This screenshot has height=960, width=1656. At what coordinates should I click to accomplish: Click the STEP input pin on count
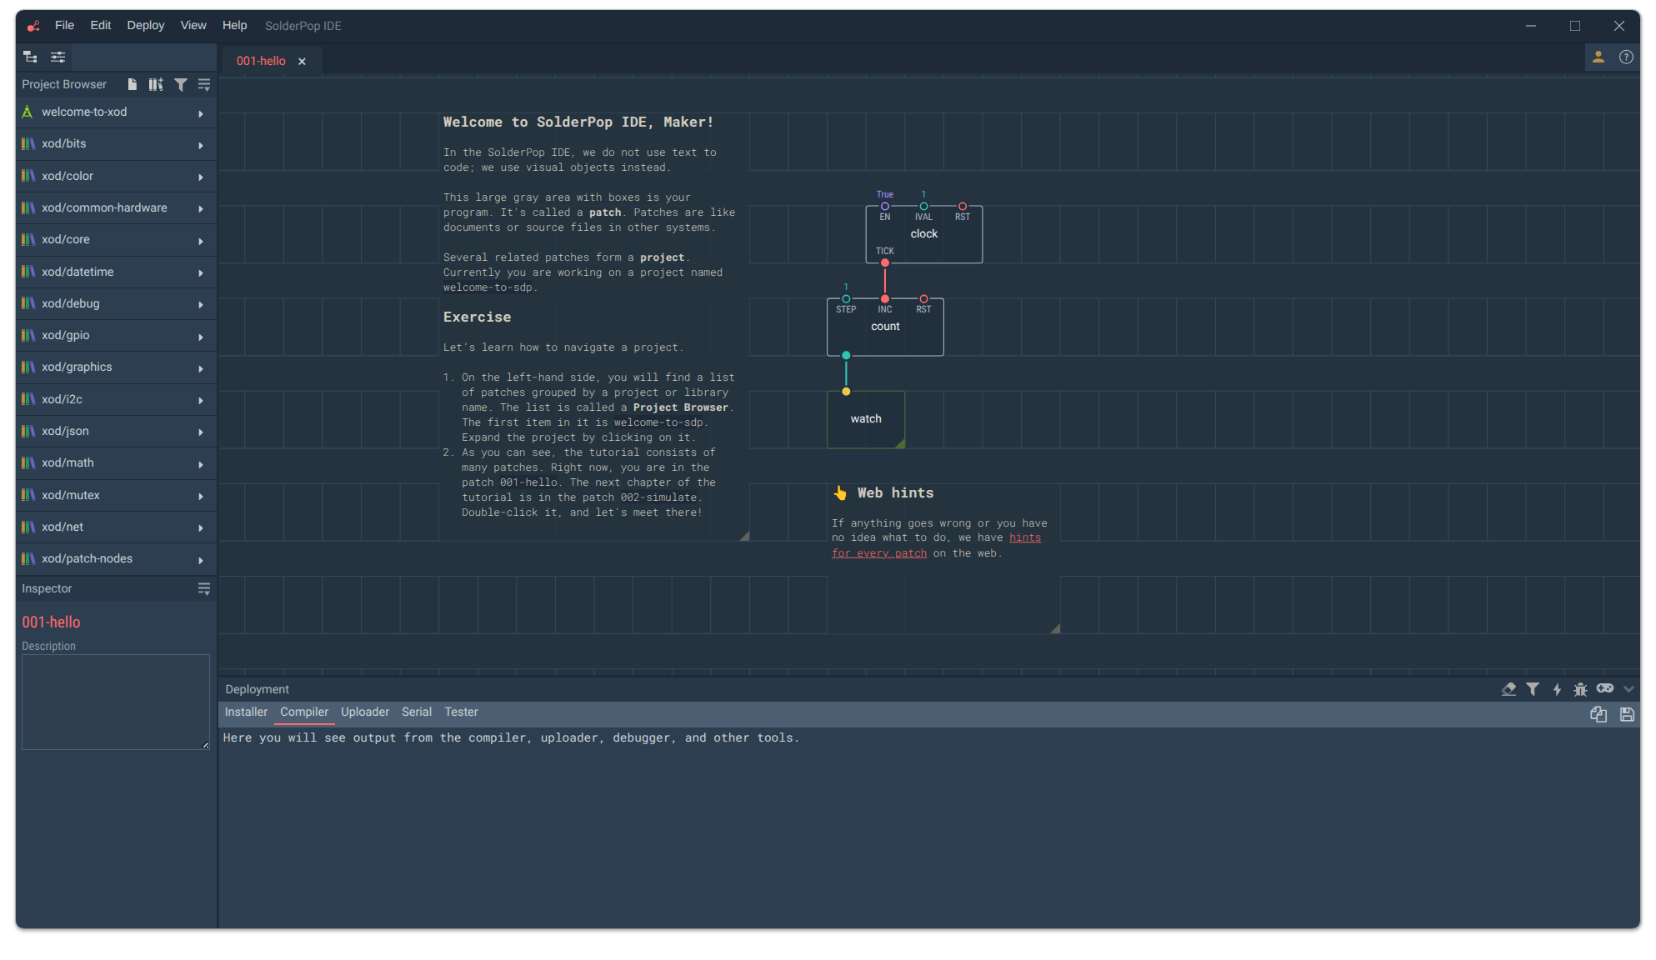(846, 299)
